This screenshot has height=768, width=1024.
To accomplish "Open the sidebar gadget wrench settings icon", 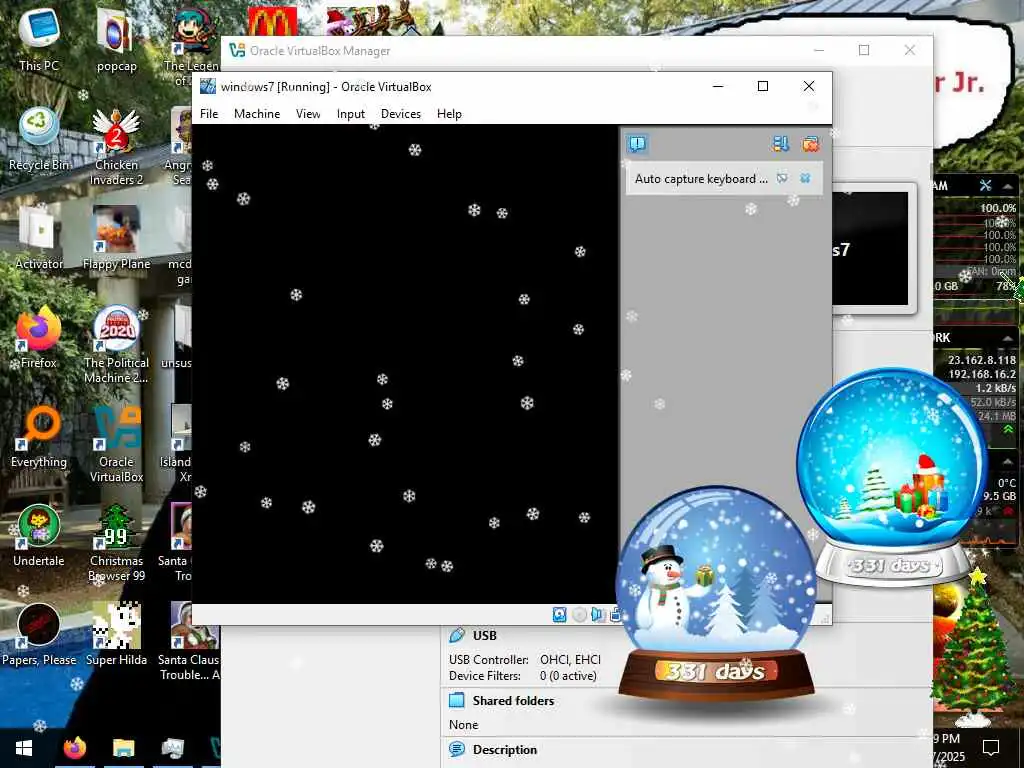I will click(x=985, y=186).
